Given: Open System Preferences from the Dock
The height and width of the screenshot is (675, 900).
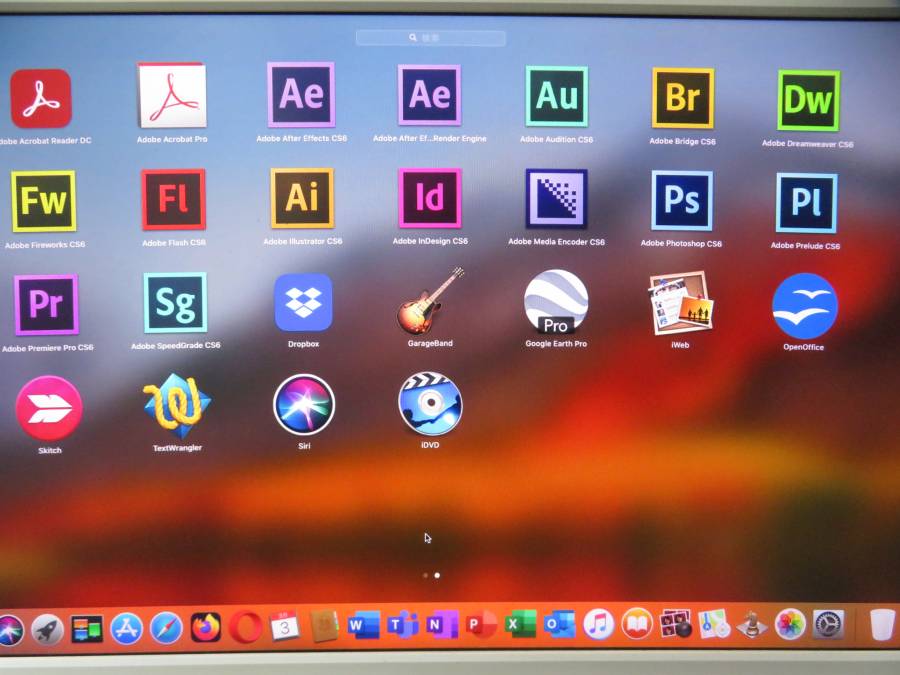Looking at the screenshot, I should click(x=828, y=624).
